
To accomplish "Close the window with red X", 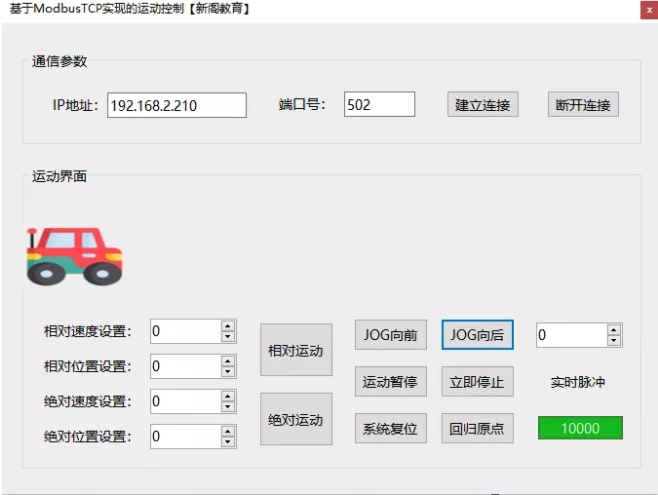I will coord(649,10).
